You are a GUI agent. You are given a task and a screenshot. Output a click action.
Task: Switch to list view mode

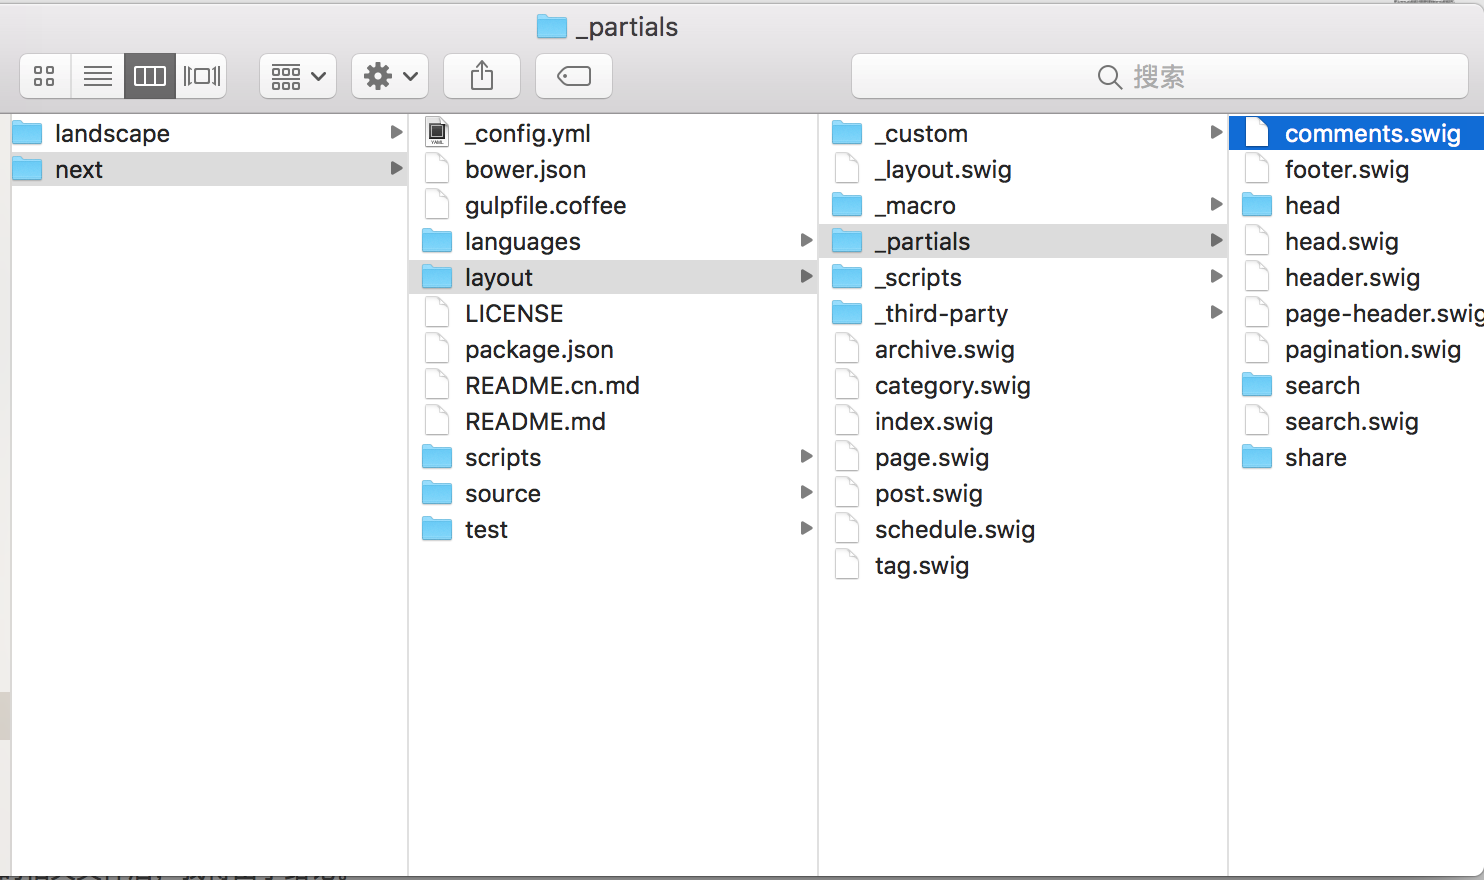pyautogui.click(x=98, y=76)
